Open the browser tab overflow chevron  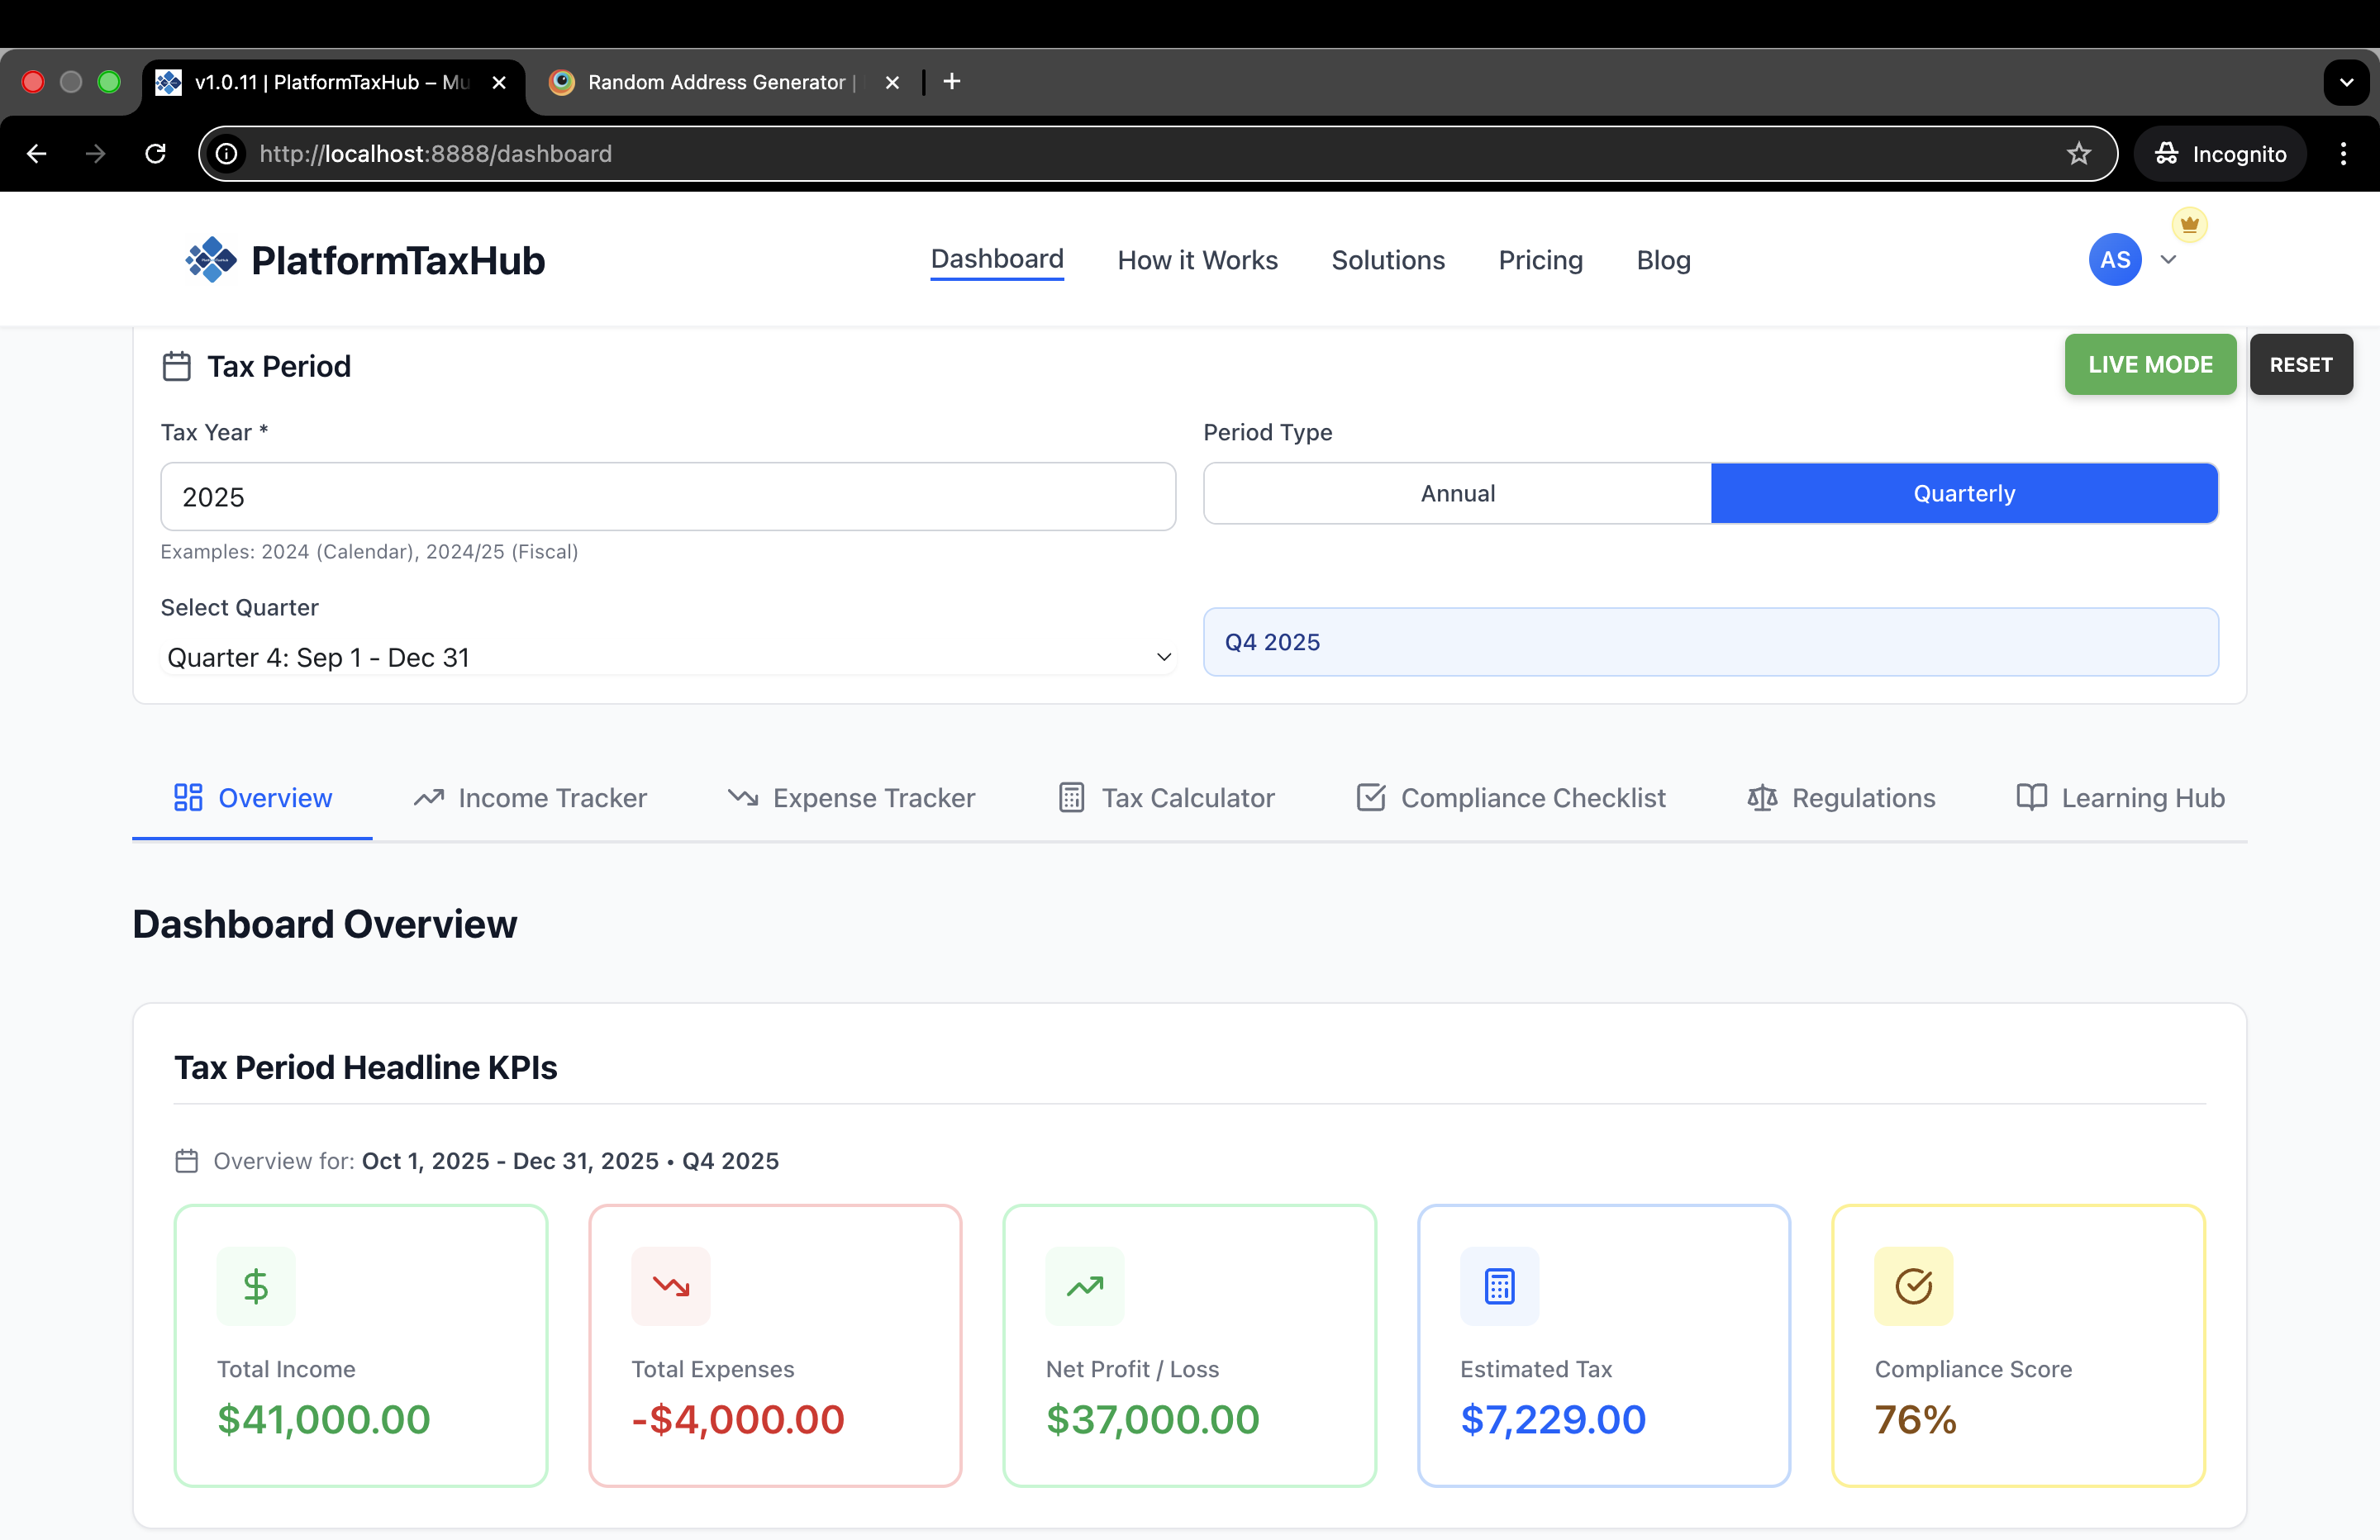click(2346, 82)
